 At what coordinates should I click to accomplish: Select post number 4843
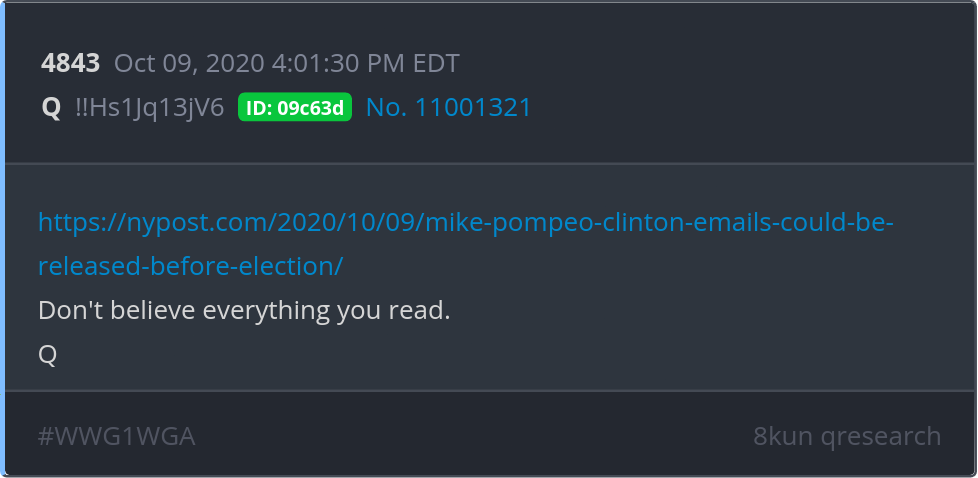(x=70, y=63)
